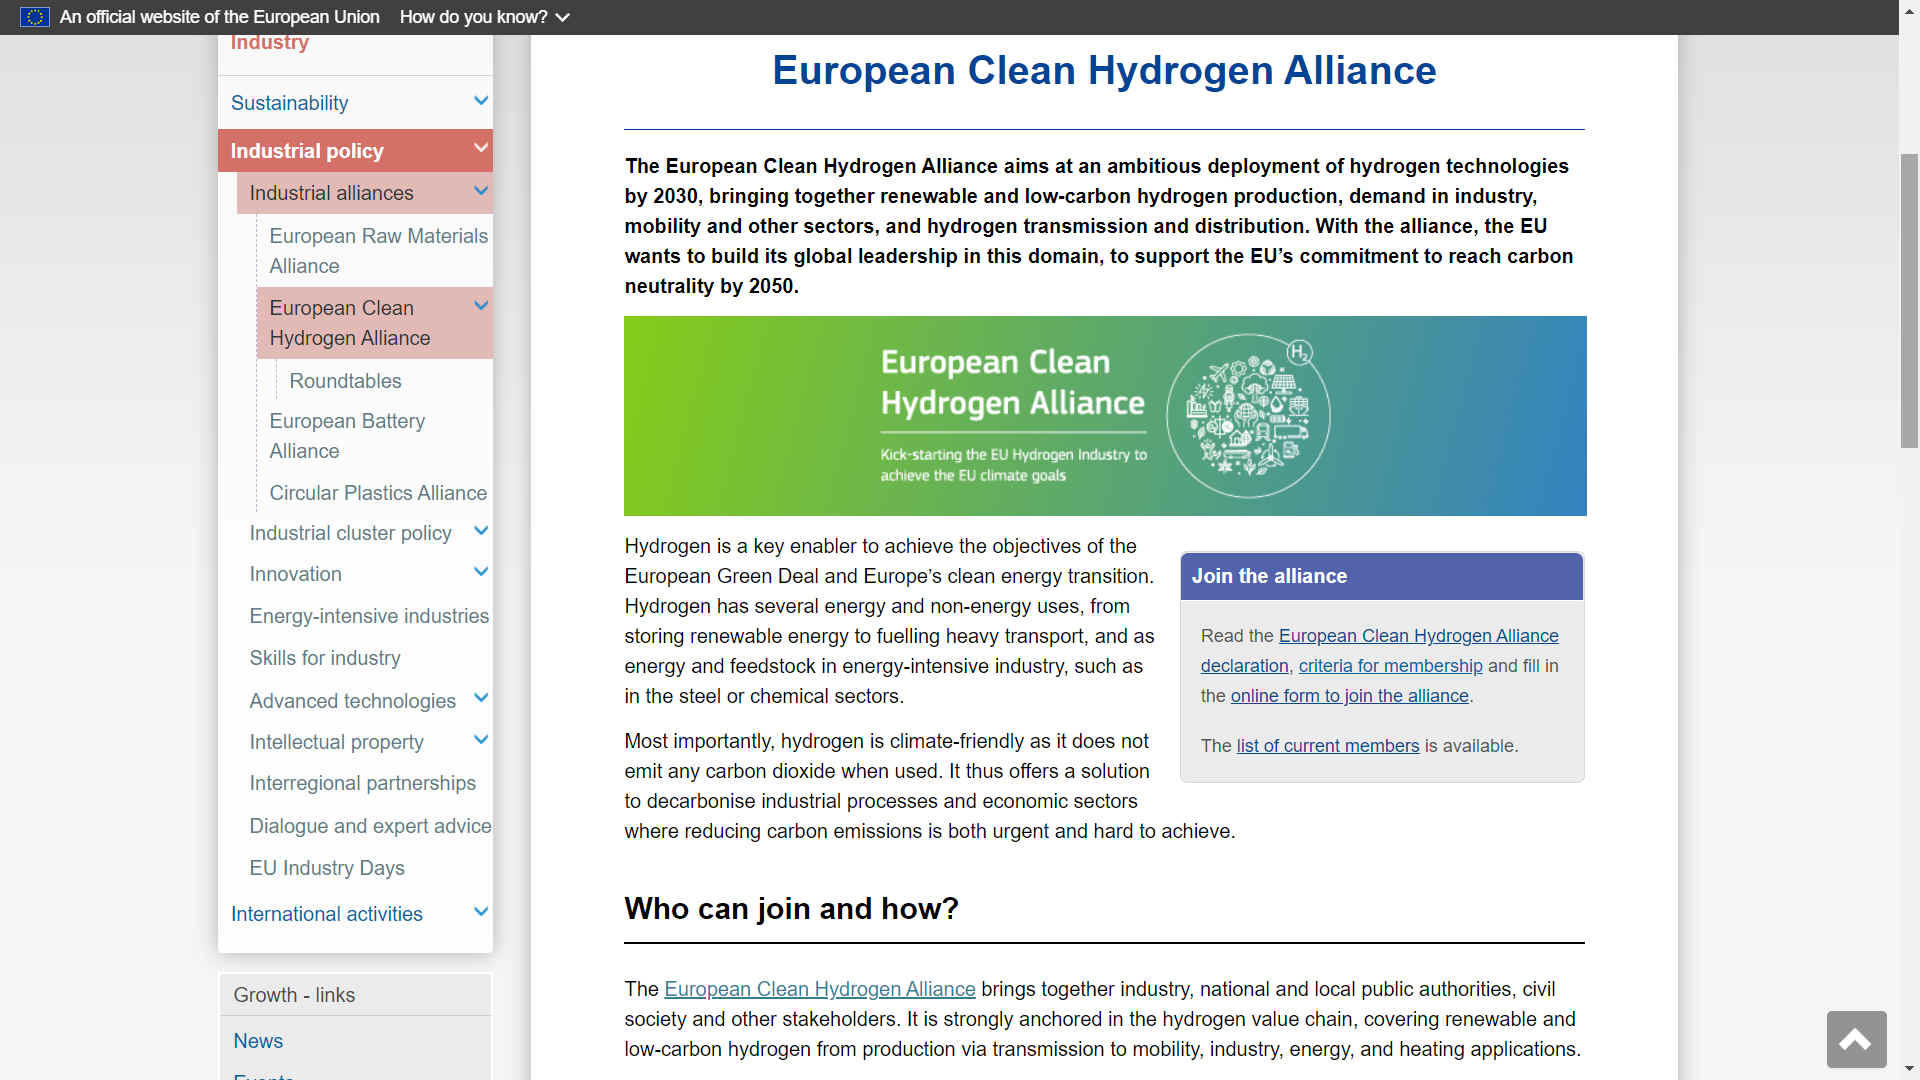Open News in Growth links
1920x1080 pixels.
tap(258, 1041)
